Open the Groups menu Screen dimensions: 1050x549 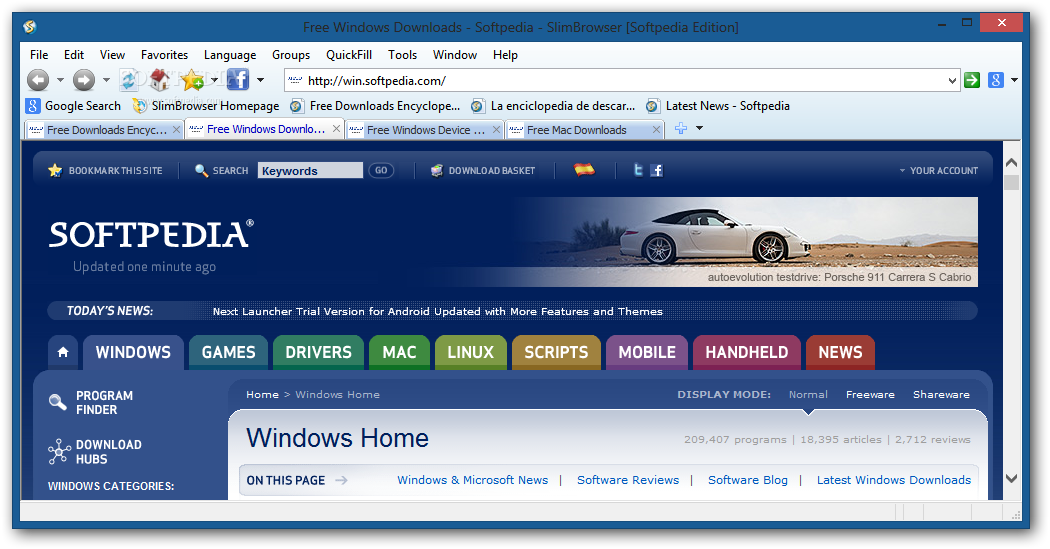pyautogui.click(x=291, y=55)
